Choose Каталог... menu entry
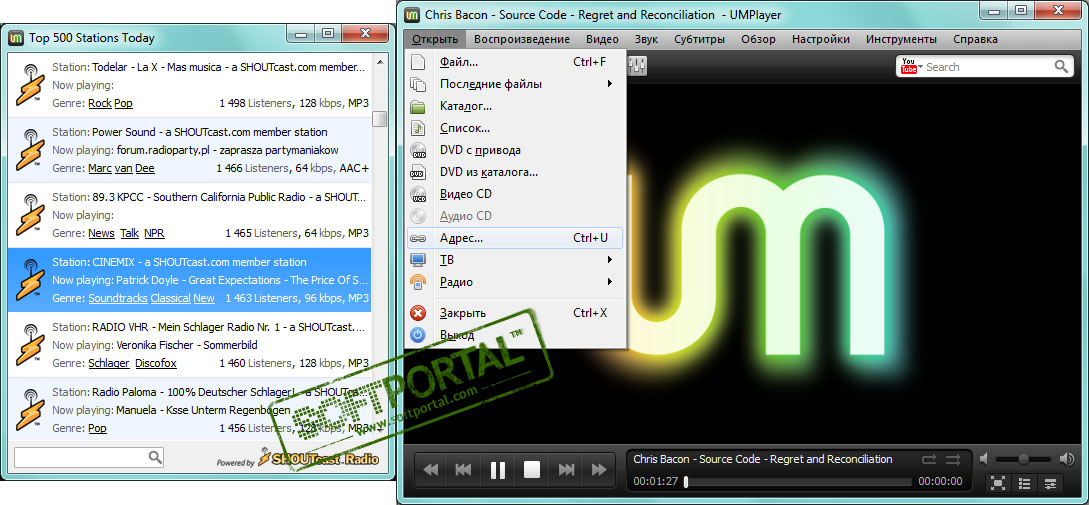 (x=515, y=106)
